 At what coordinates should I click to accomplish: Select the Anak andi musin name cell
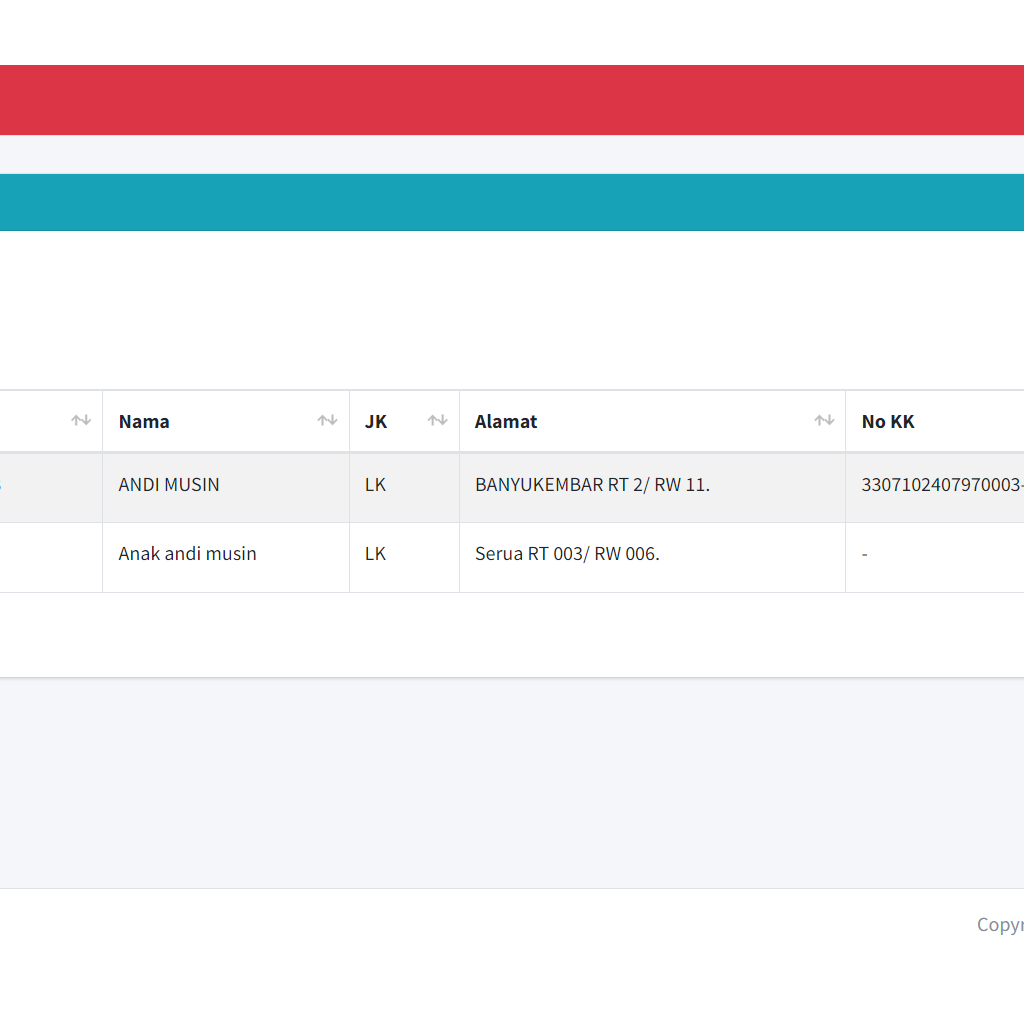click(x=188, y=554)
